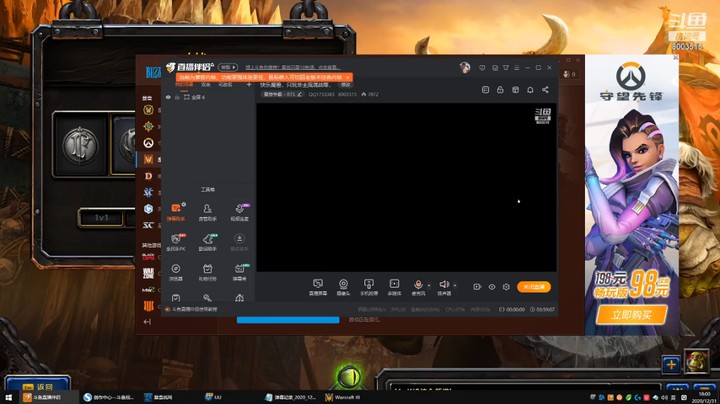Open the green-tagged tool in the toolbox middle row
Image resolution: width=720 pixels, height=404 pixels.
click(207, 242)
